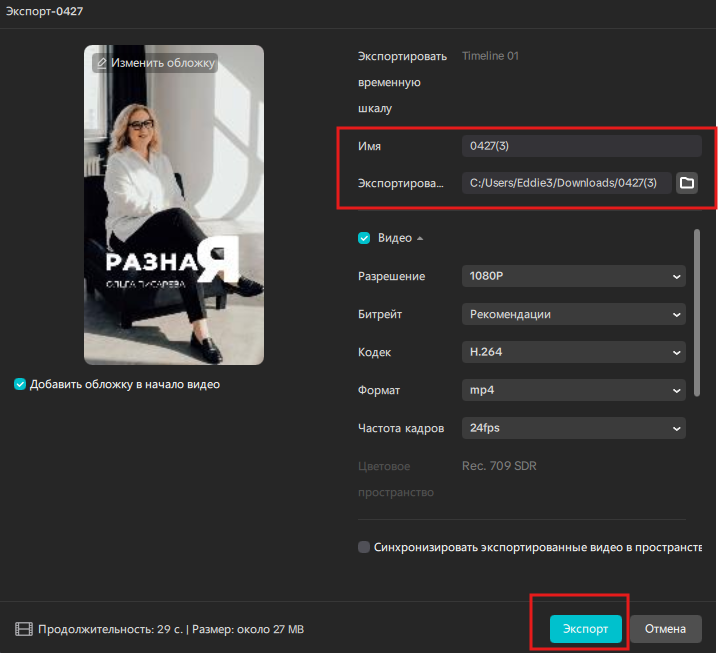Screen dimensions: 718x653
Task: Click Продолжительность: 29 с. status text
Action: pos(110,629)
